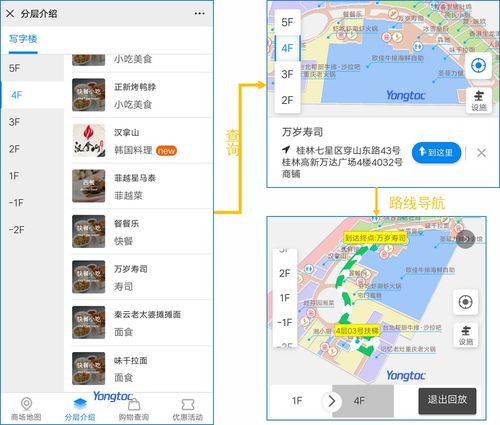Viewport: 500px width, 425px height.
Task: Select the 4F floor in the left list
Action: (x=33, y=95)
